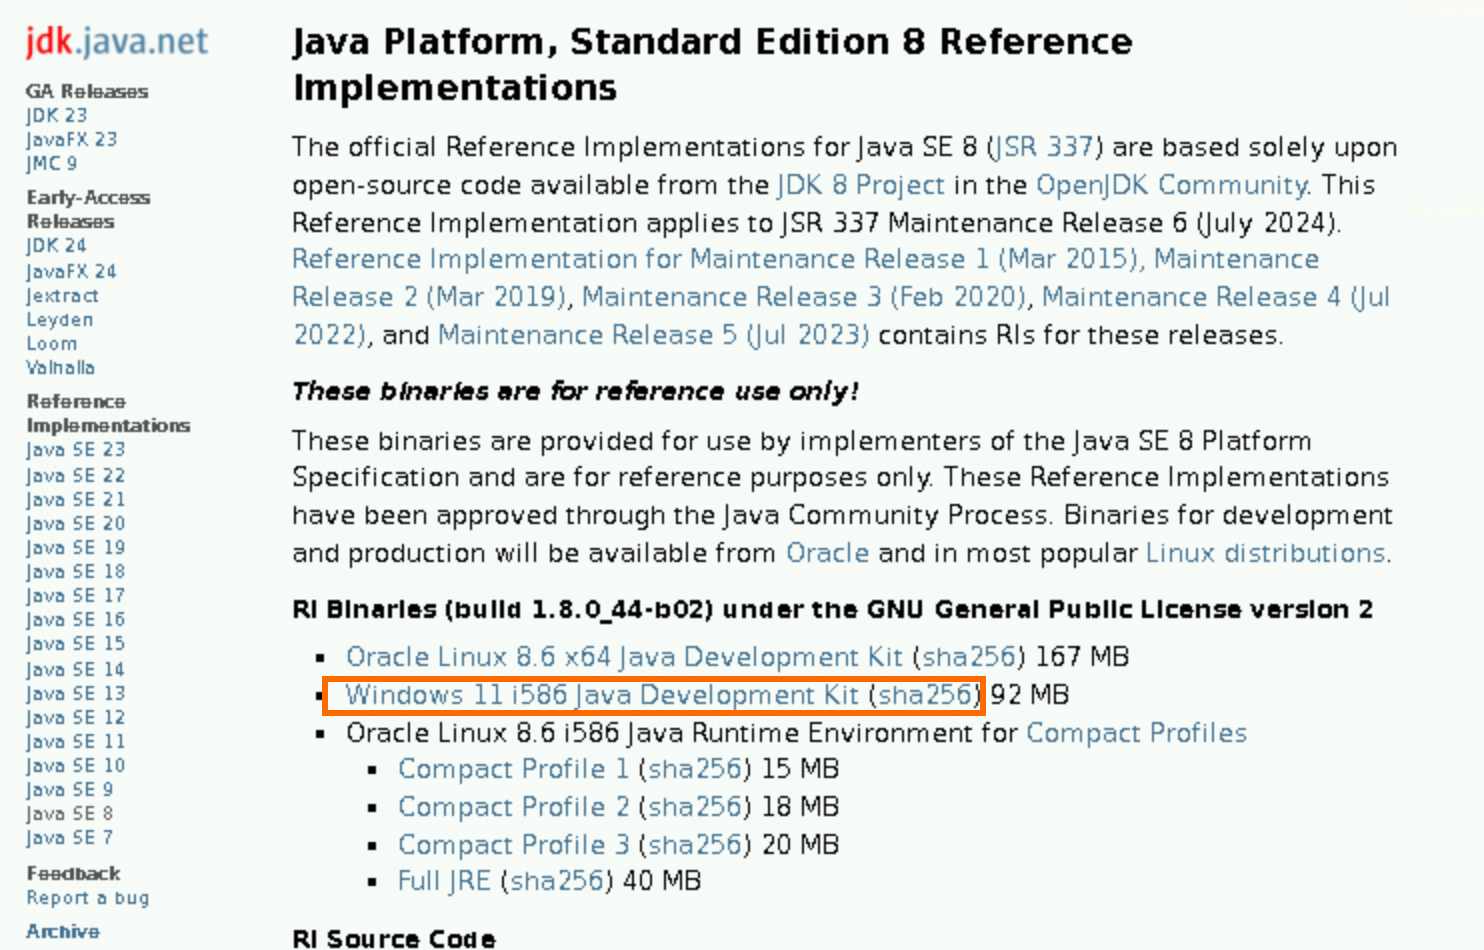
Task: Select Java SE 7 in the sidebar
Action: (x=69, y=837)
